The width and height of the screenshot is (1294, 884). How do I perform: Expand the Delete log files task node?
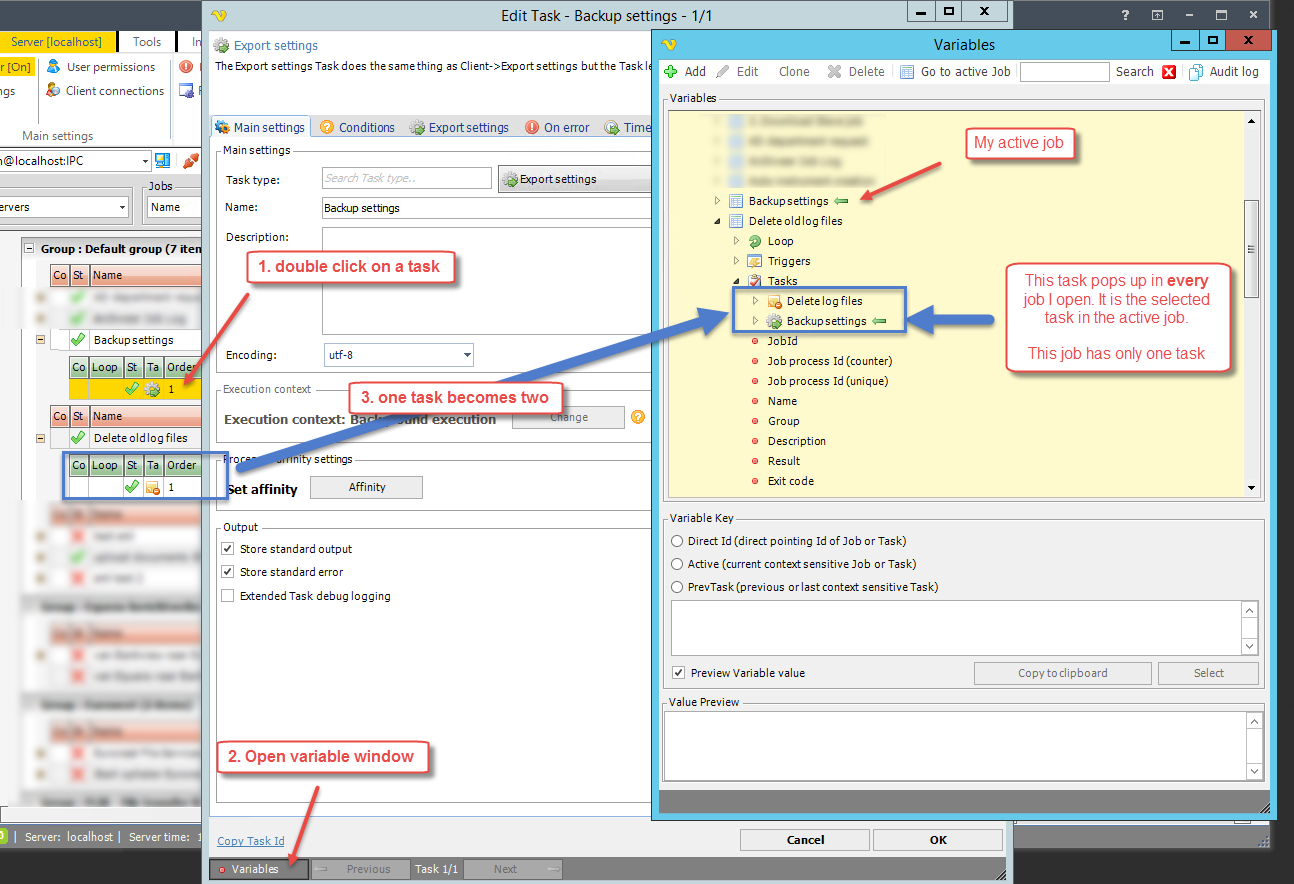[755, 301]
